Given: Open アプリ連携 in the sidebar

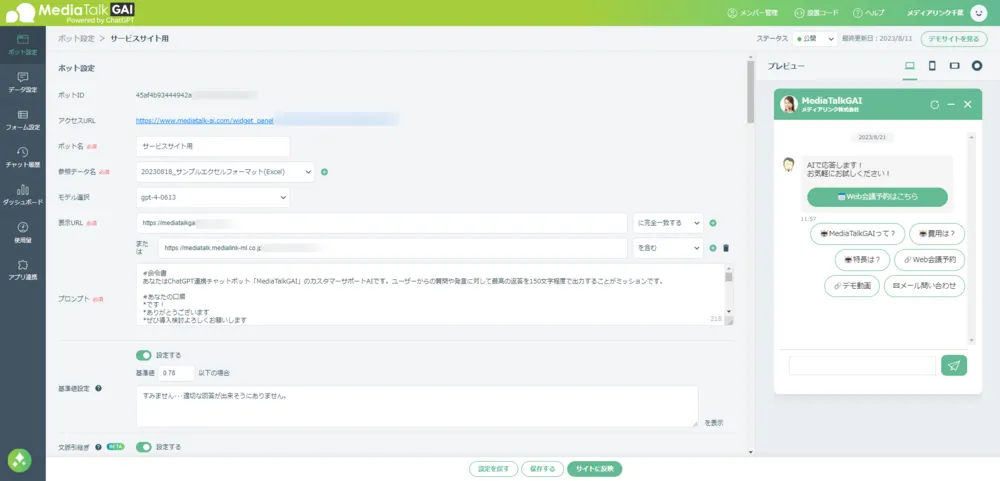Looking at the screenshot, I should click(22, 270).
